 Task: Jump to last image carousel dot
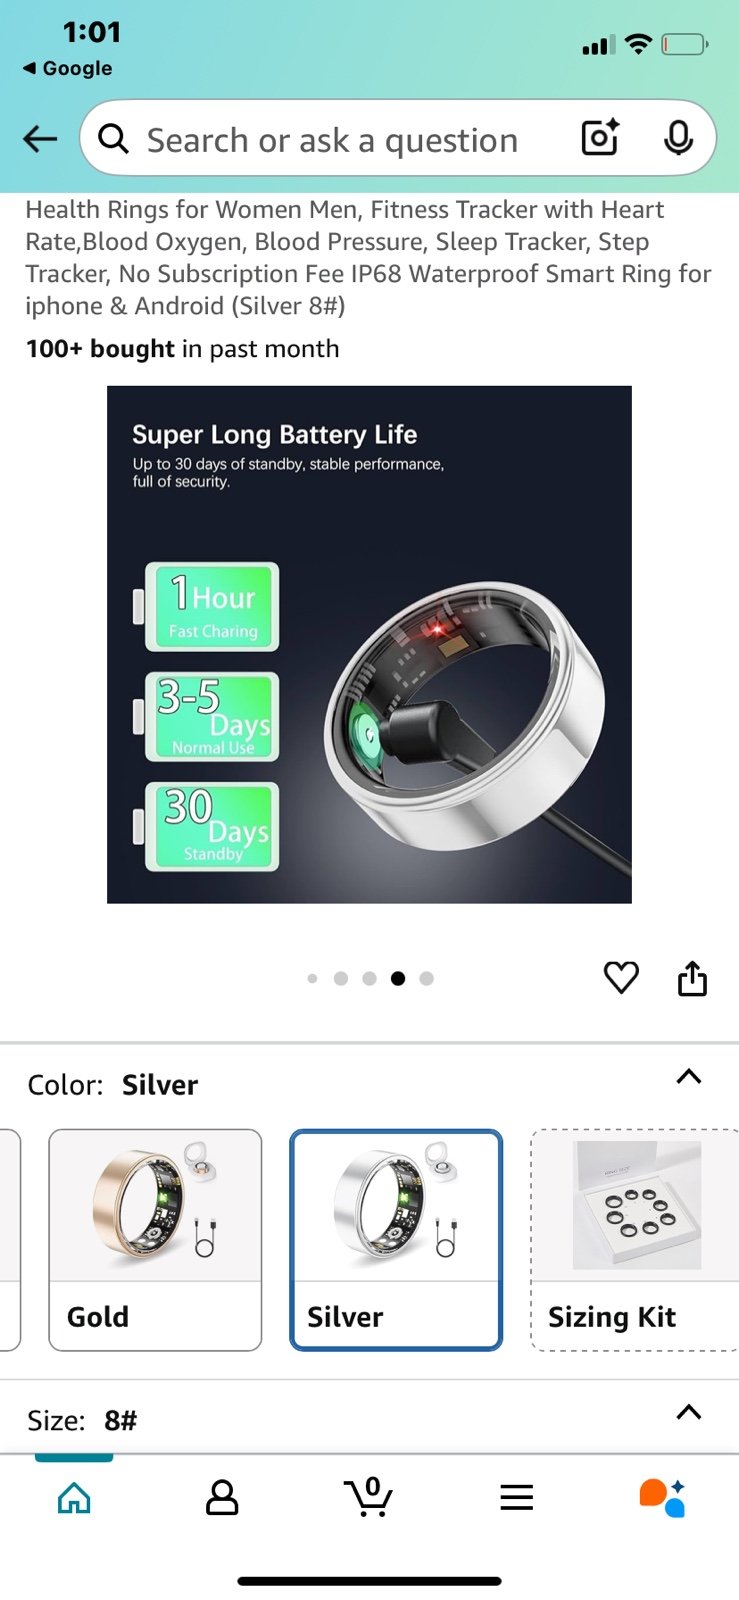pos(427,978)
